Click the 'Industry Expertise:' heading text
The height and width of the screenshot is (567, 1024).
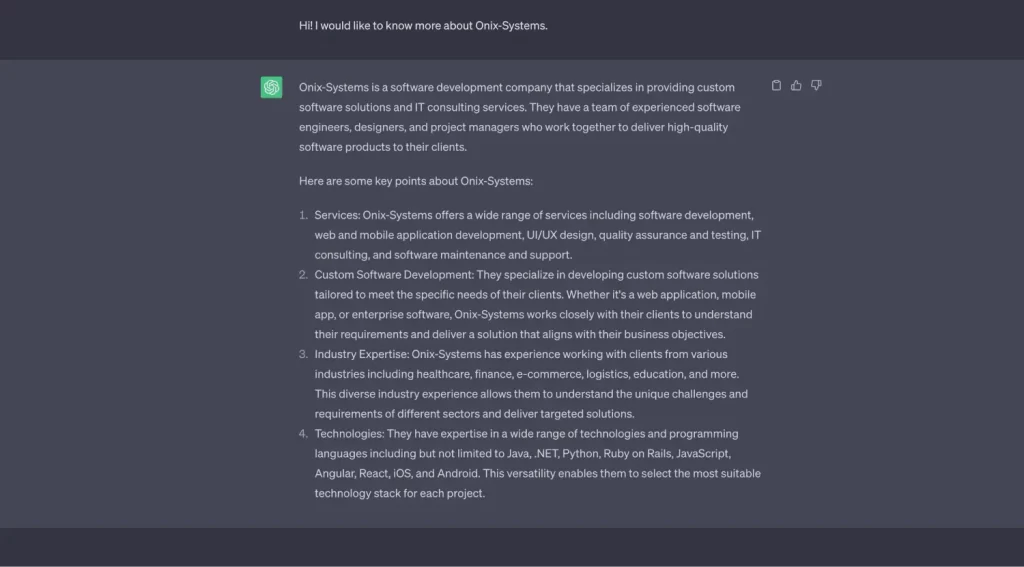tap(362, 354)
